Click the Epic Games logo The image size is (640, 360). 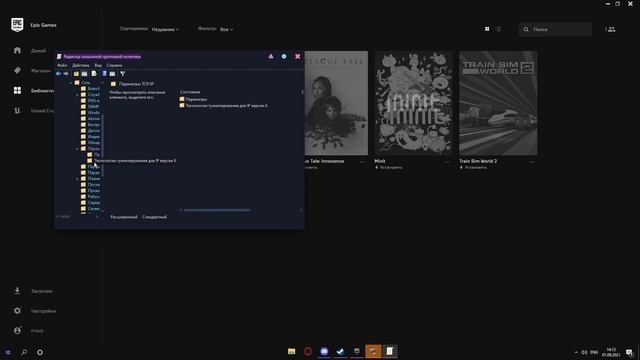point(17,25)
